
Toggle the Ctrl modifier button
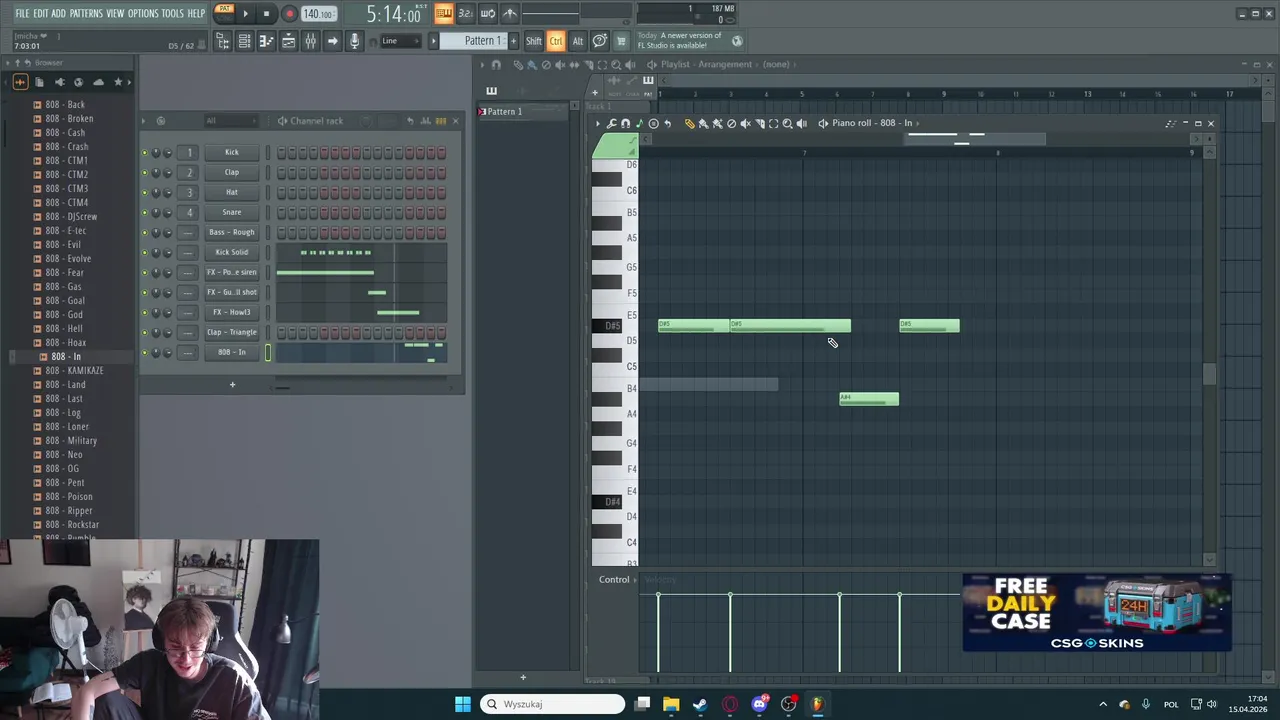point(556,41)
